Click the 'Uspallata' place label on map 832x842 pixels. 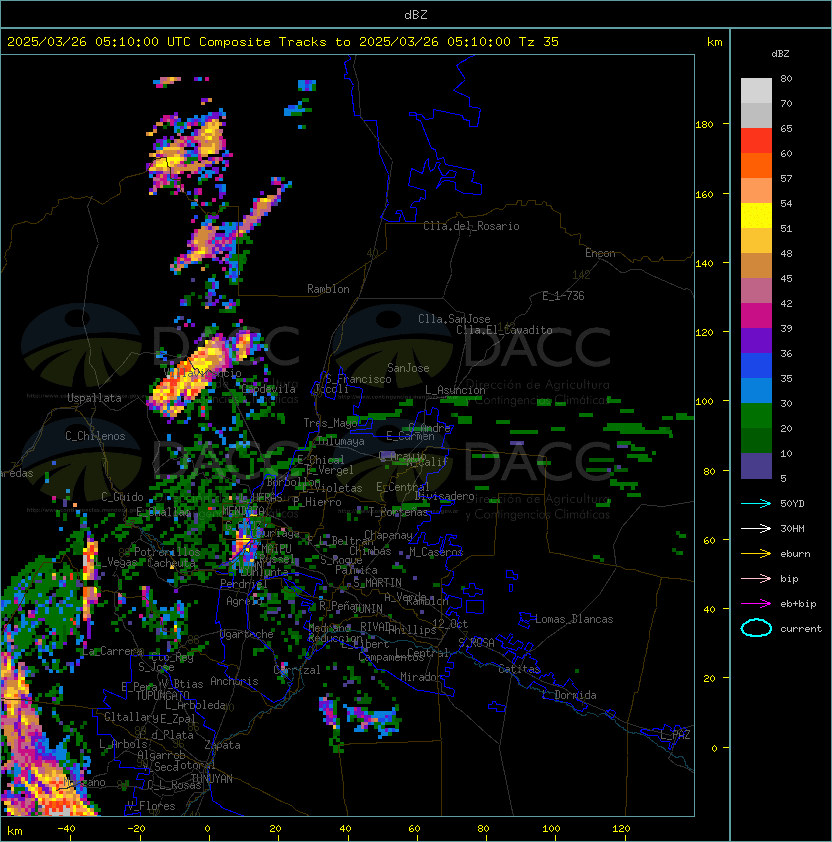coord(94,398)
